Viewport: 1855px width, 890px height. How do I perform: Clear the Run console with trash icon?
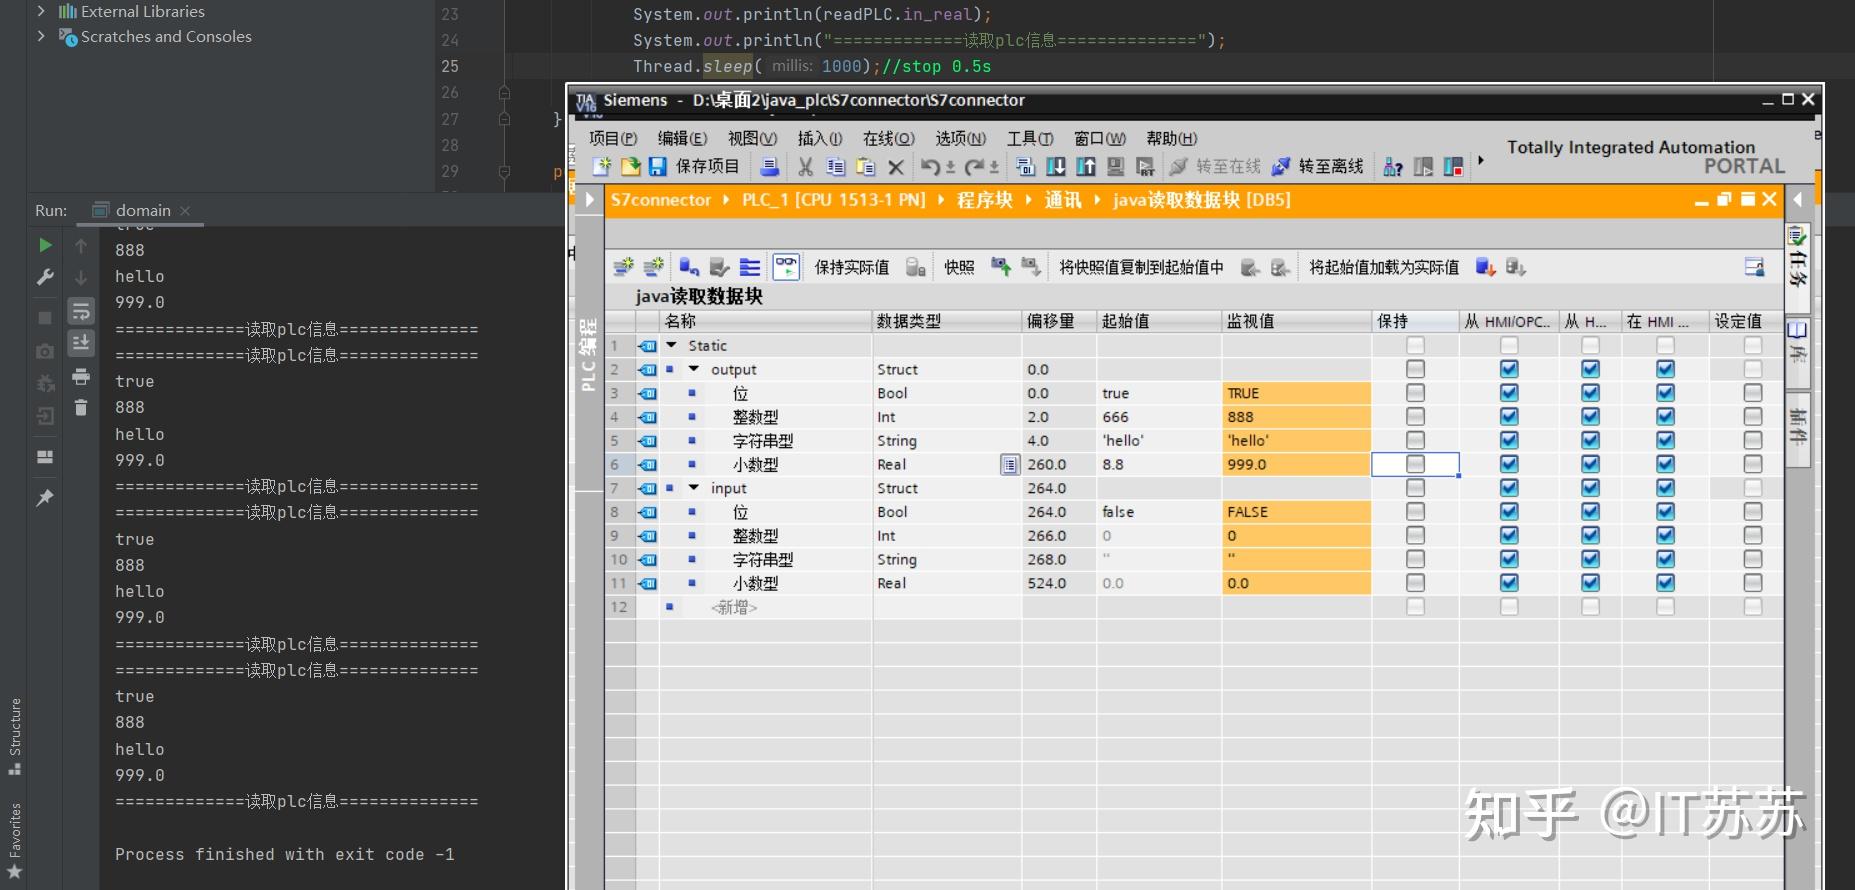coord(81,407)
